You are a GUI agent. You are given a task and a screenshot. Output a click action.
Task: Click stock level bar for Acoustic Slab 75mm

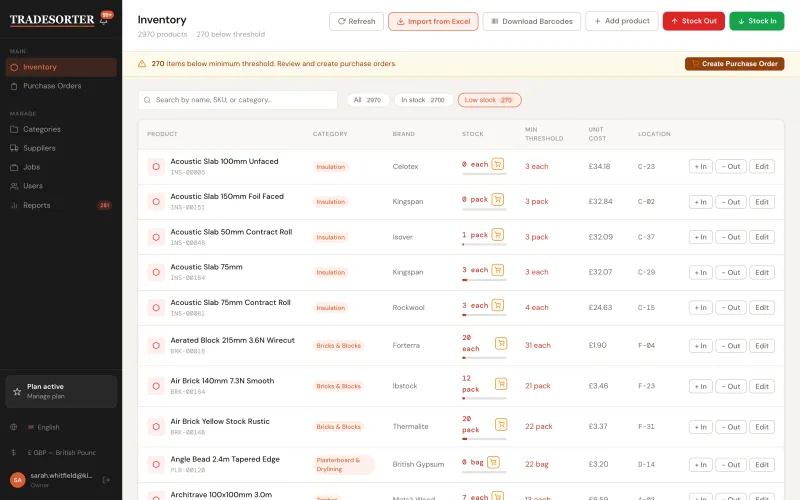point(484,280)
